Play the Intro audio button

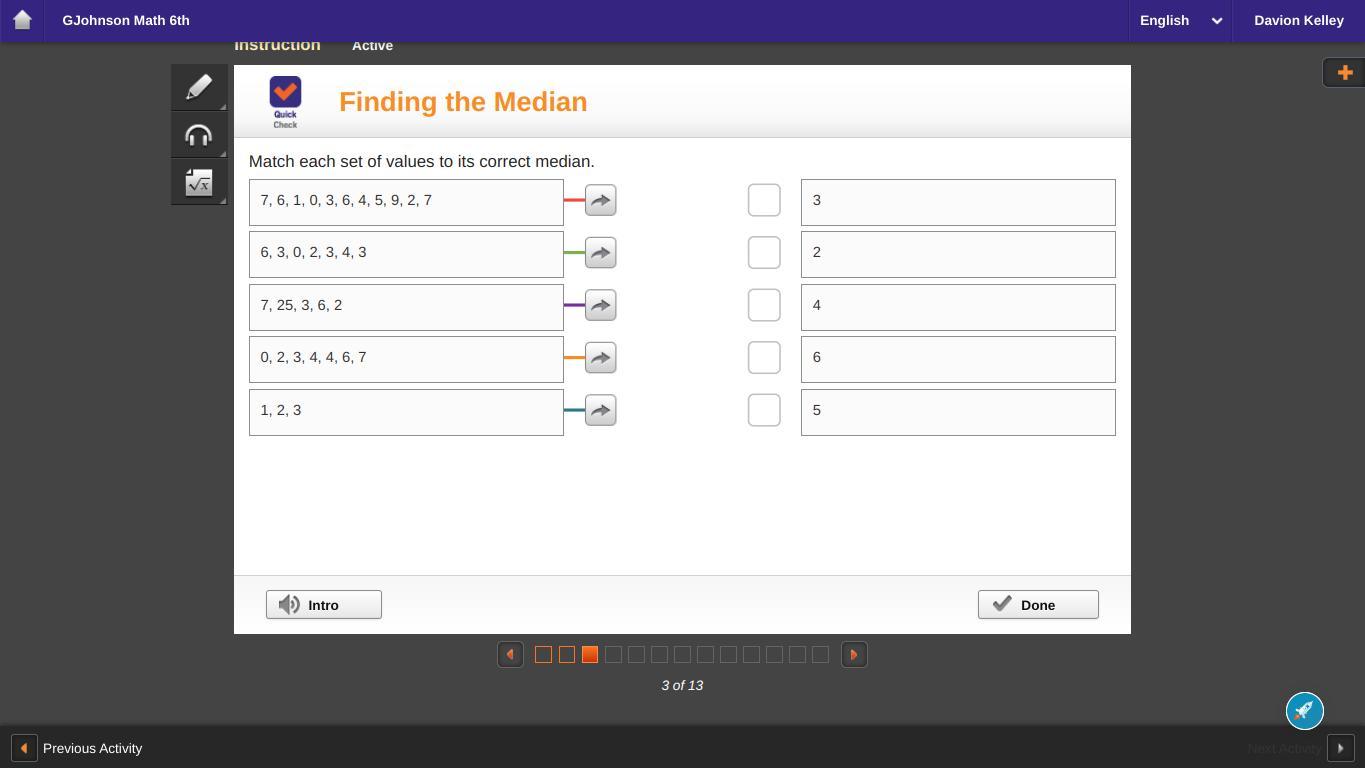(x=323, y=605)
